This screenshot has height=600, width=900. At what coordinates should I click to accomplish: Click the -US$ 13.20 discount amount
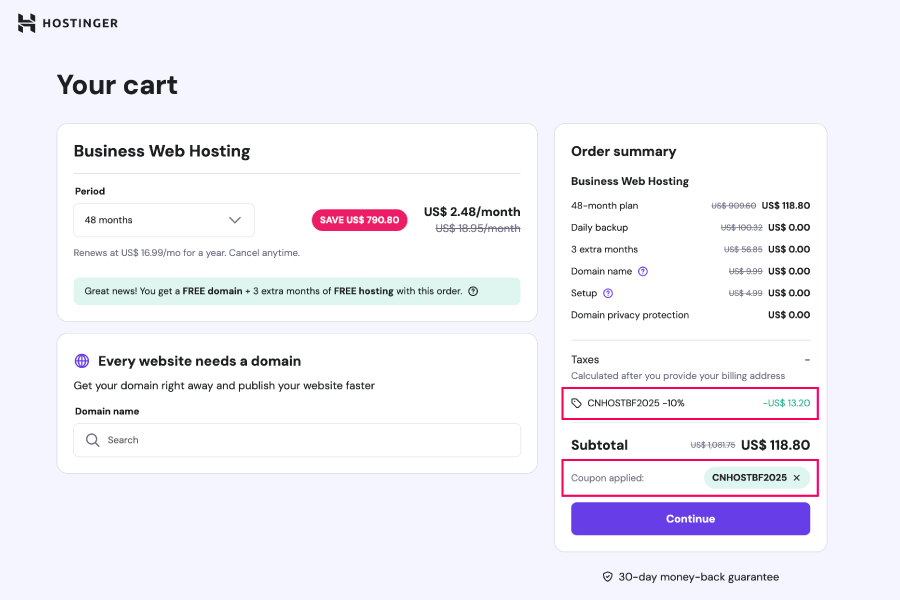click(x=786, y=403)
